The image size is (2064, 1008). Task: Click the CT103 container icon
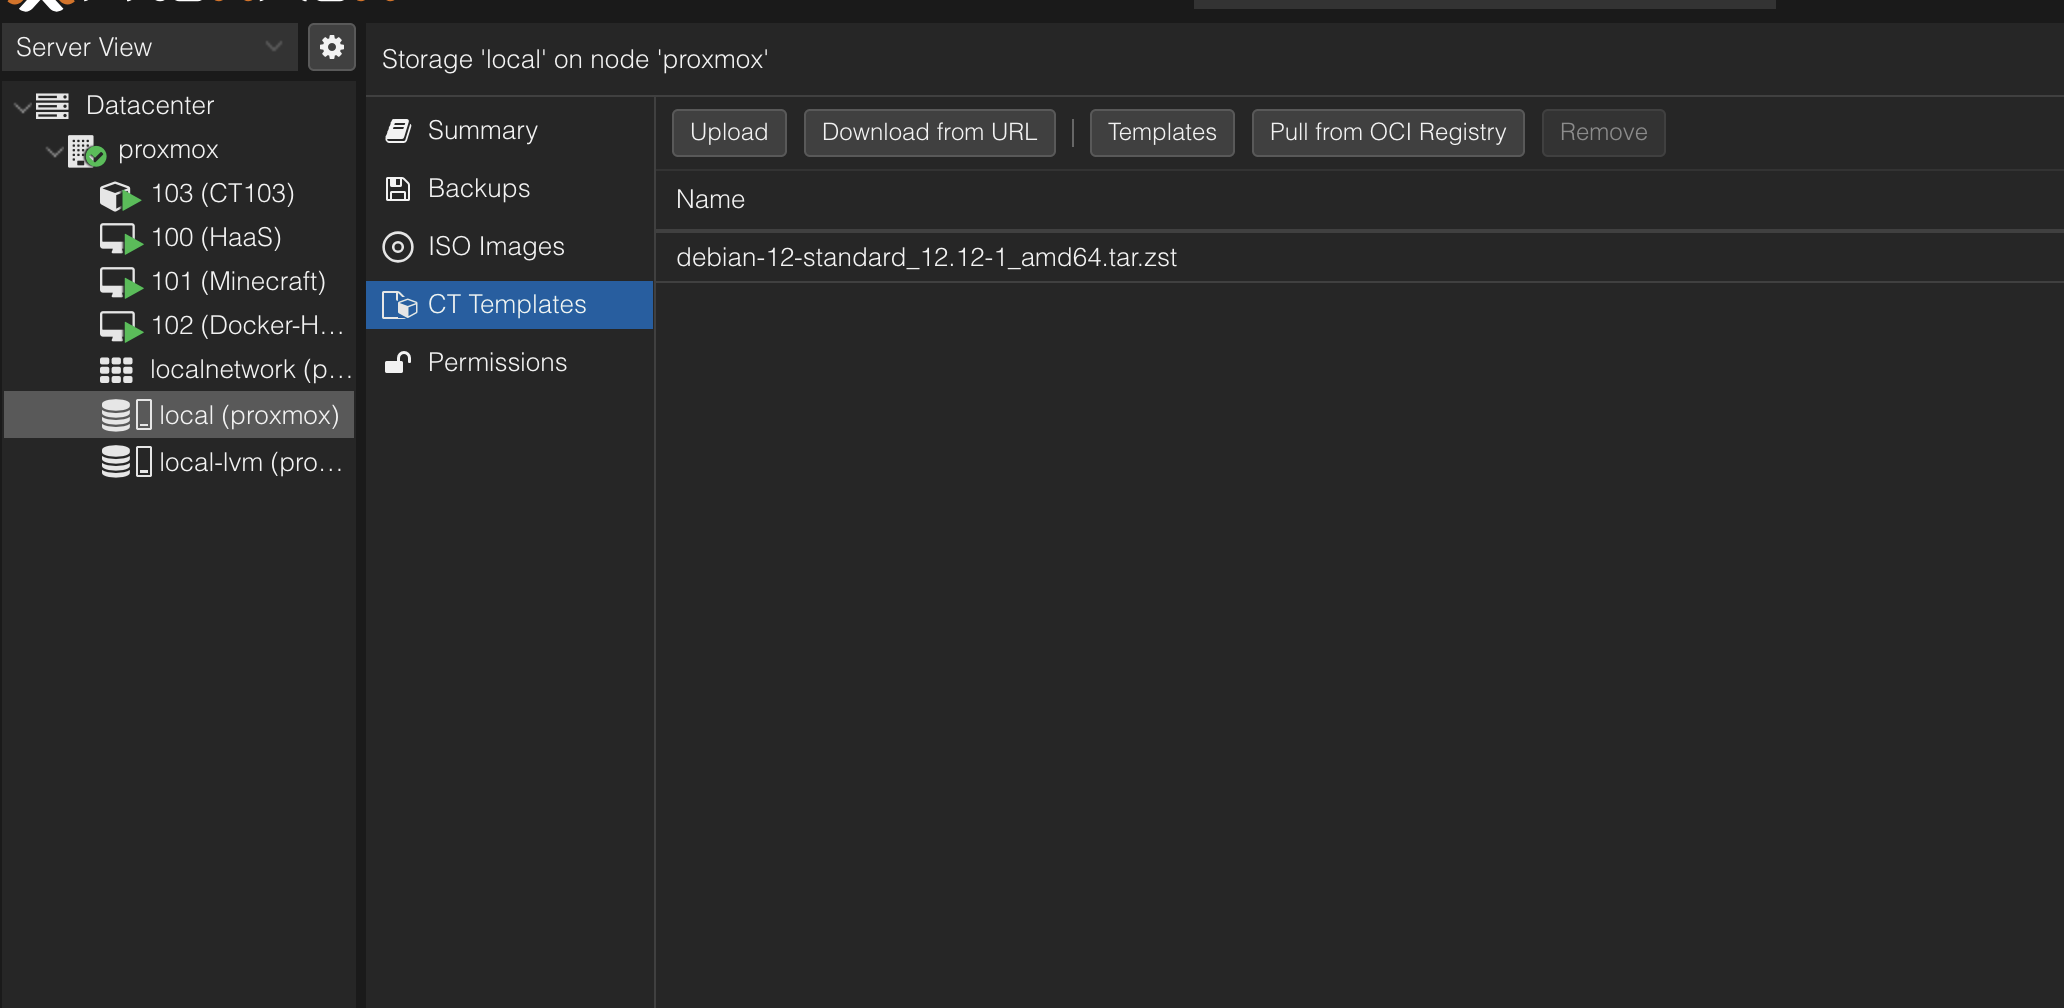tap(119, 195)
